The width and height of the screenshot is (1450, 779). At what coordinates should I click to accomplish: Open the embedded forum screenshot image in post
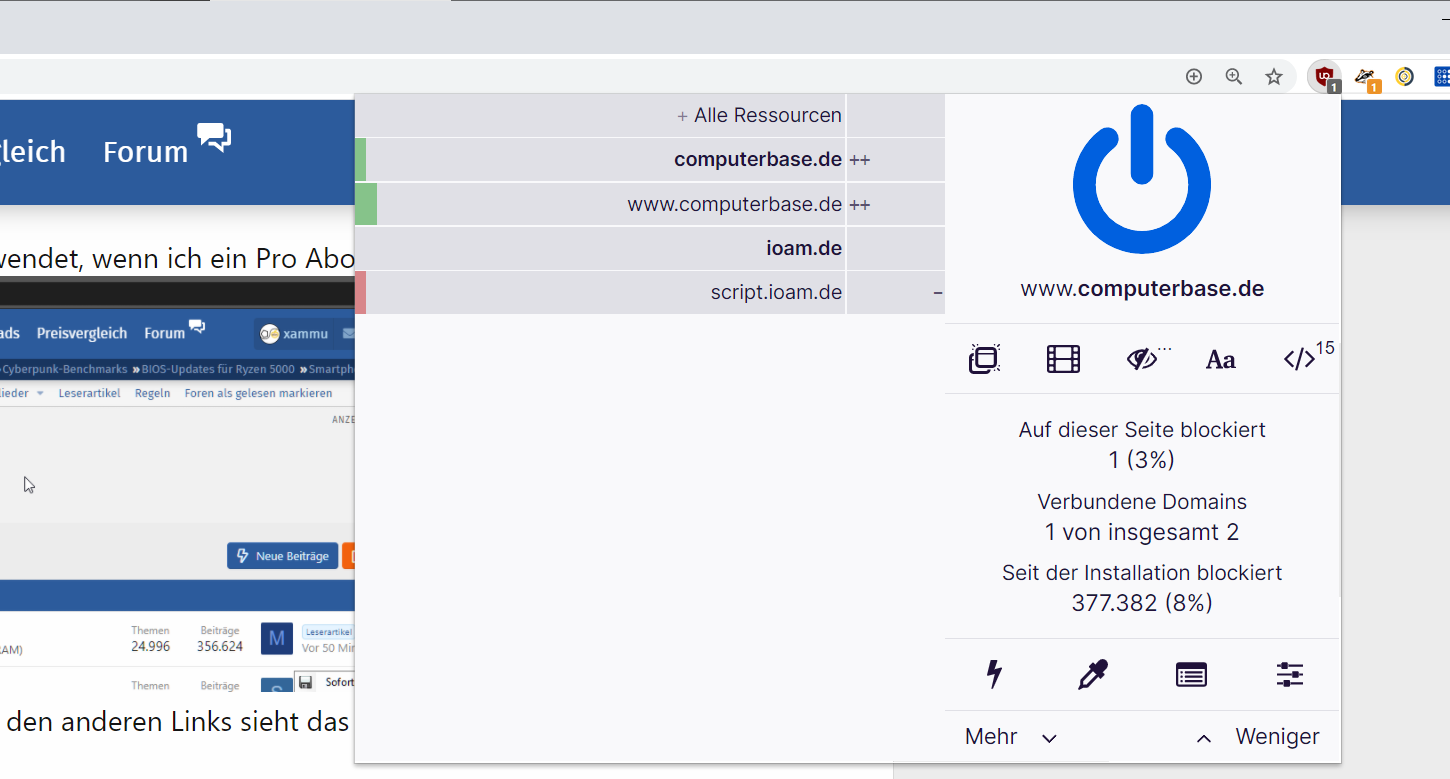(177, 484)
